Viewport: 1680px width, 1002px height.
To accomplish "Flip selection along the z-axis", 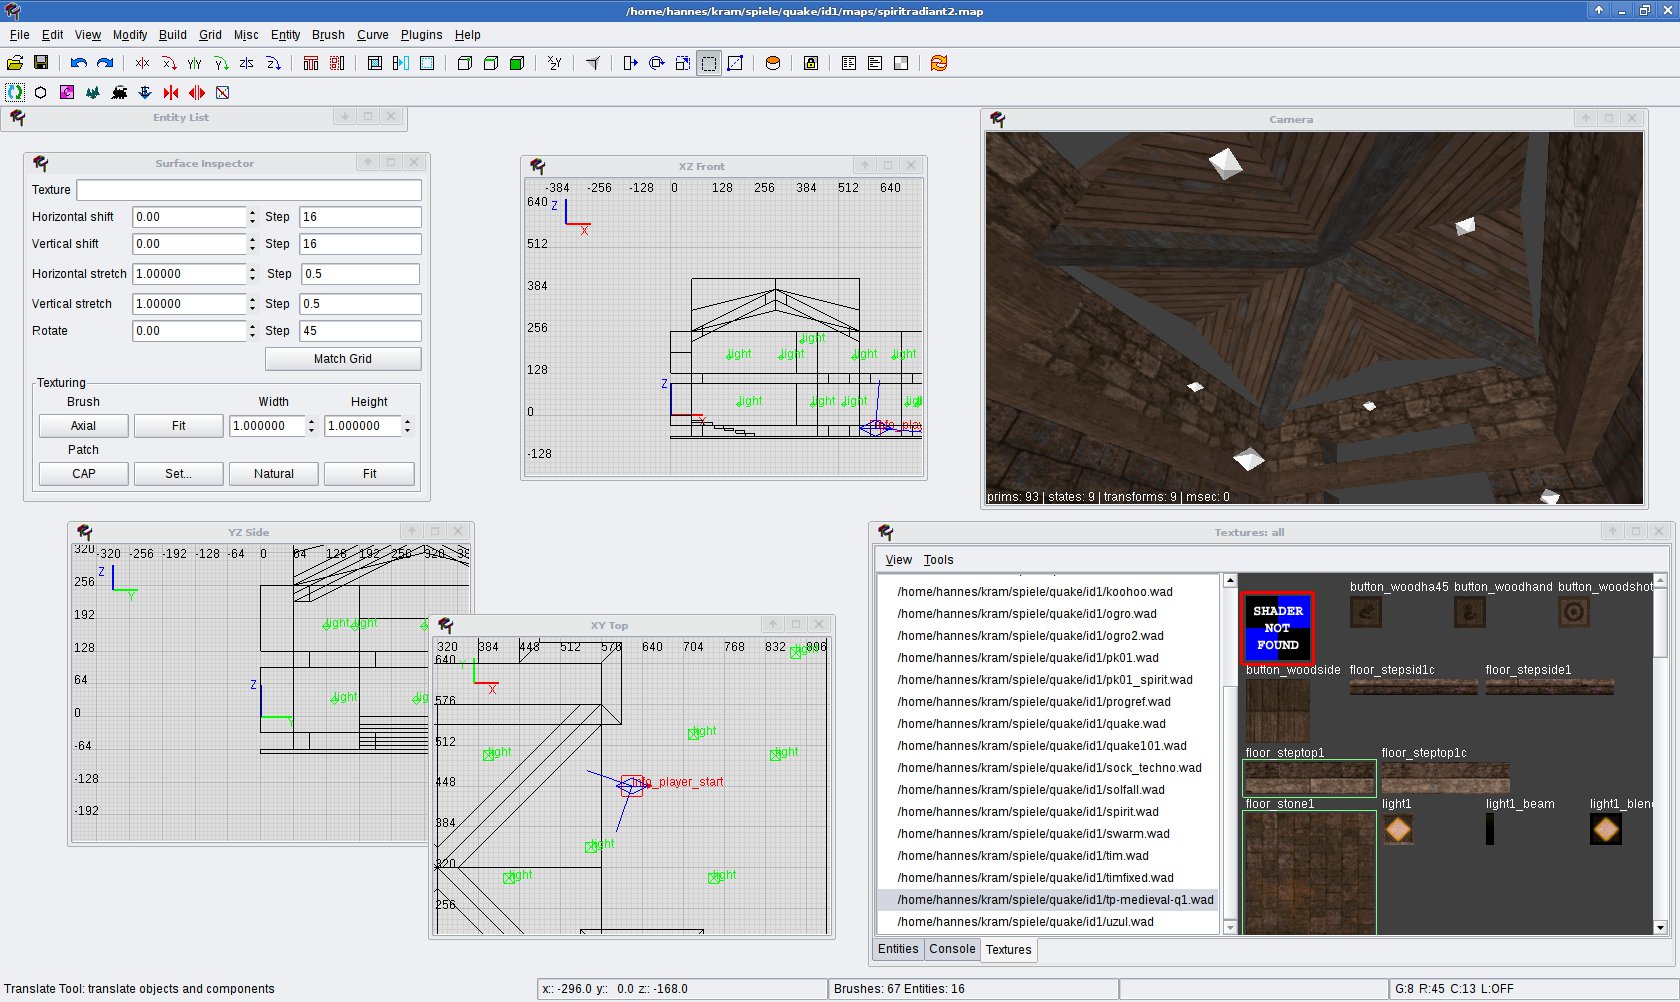I will [247, 63].
